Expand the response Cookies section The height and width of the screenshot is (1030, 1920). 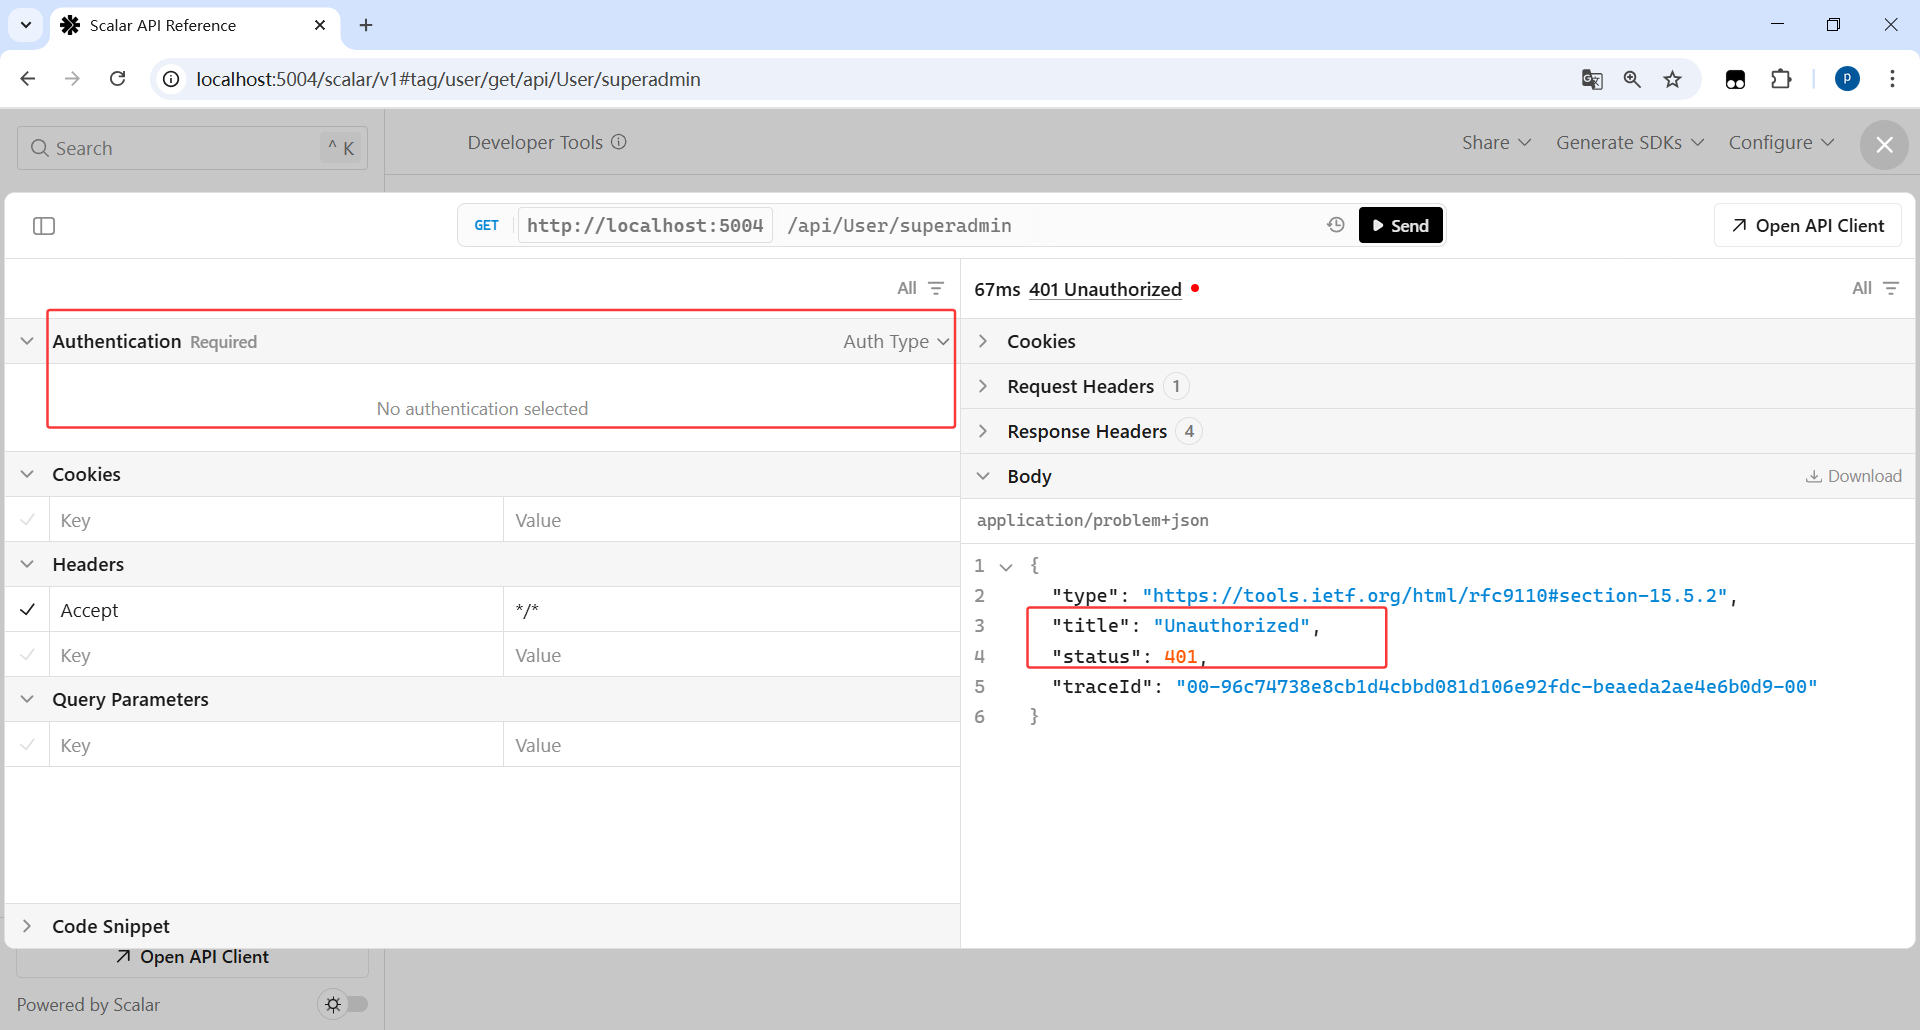(x=983, y=341)
